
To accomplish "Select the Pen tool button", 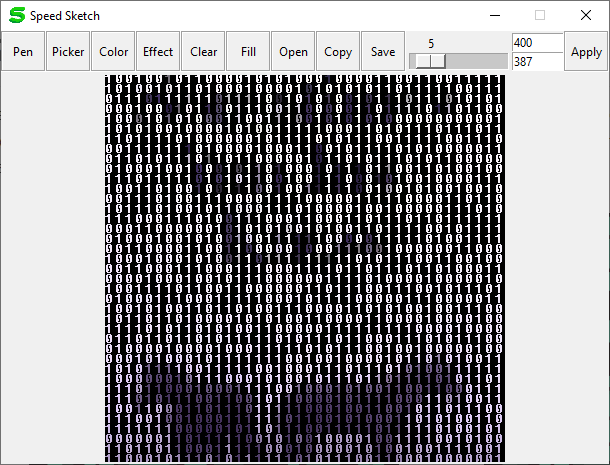I will 23,52.
